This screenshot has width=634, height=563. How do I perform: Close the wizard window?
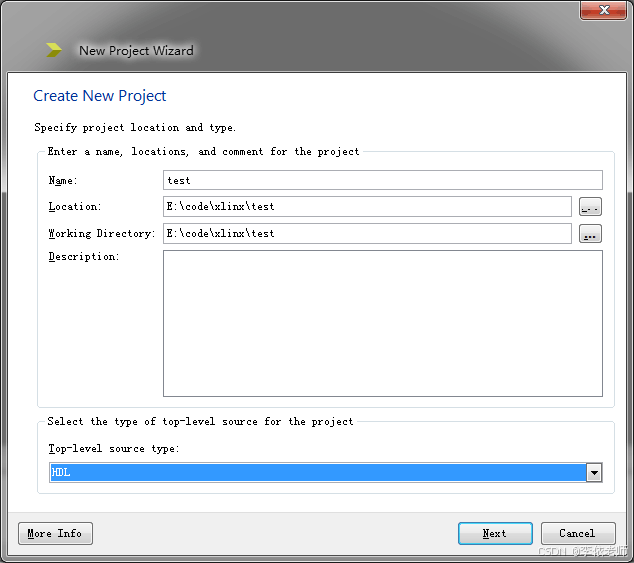604,10
